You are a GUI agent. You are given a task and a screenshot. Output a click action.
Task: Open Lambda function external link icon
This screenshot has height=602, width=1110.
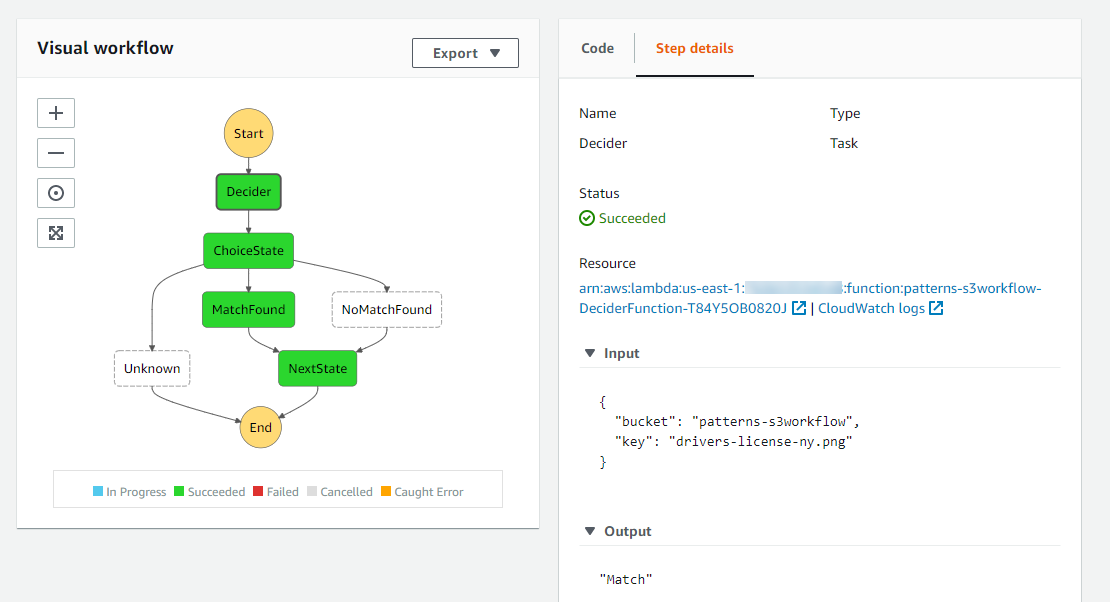[799, 308]
